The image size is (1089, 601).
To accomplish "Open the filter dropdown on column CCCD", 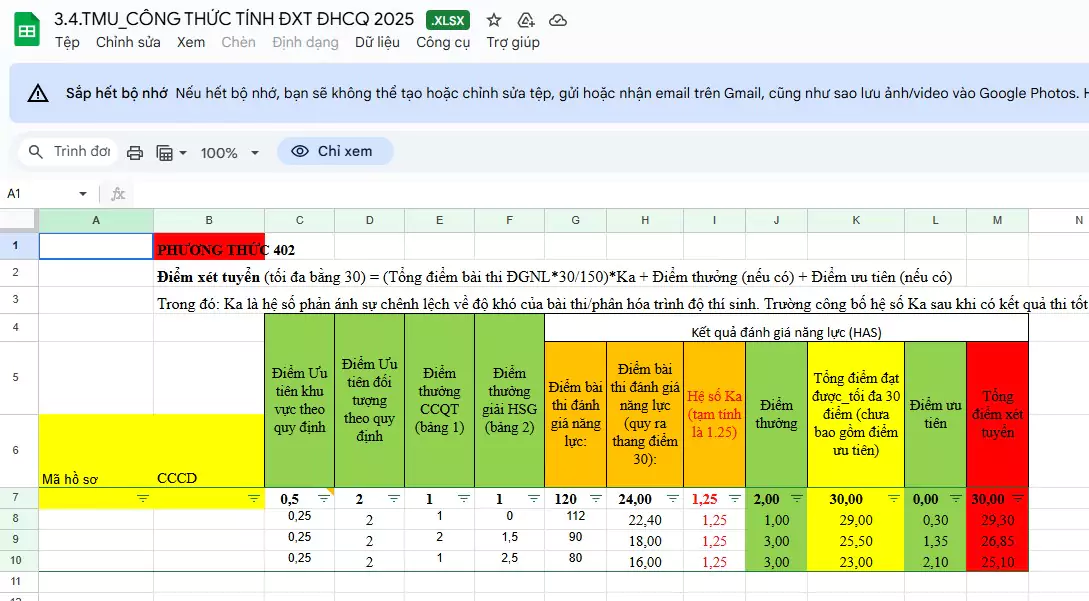I will (251, 497).
